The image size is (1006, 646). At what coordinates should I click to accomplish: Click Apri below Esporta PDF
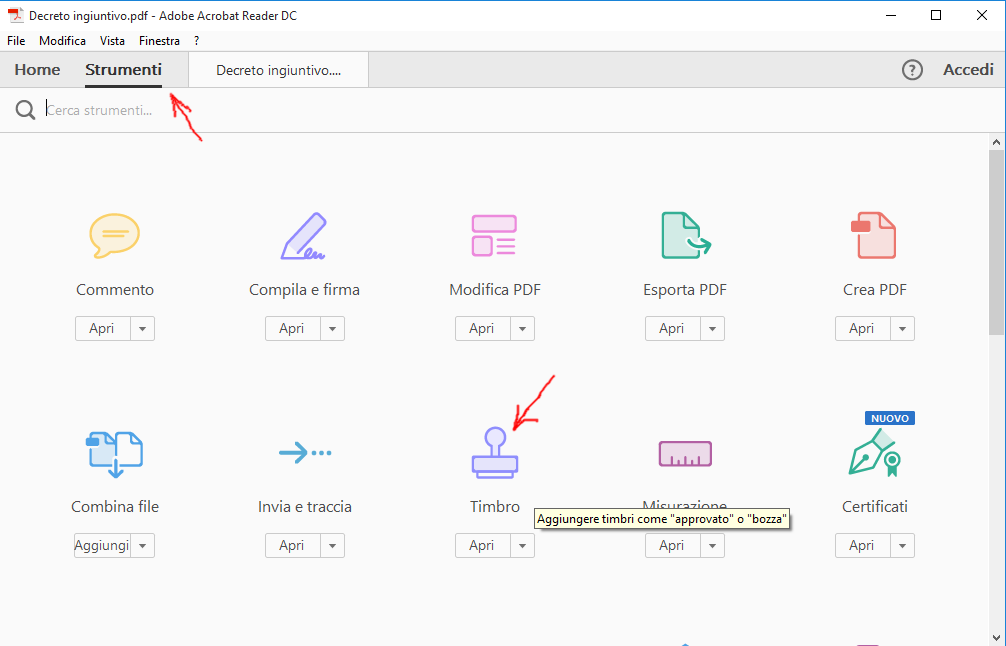(672, 328)
